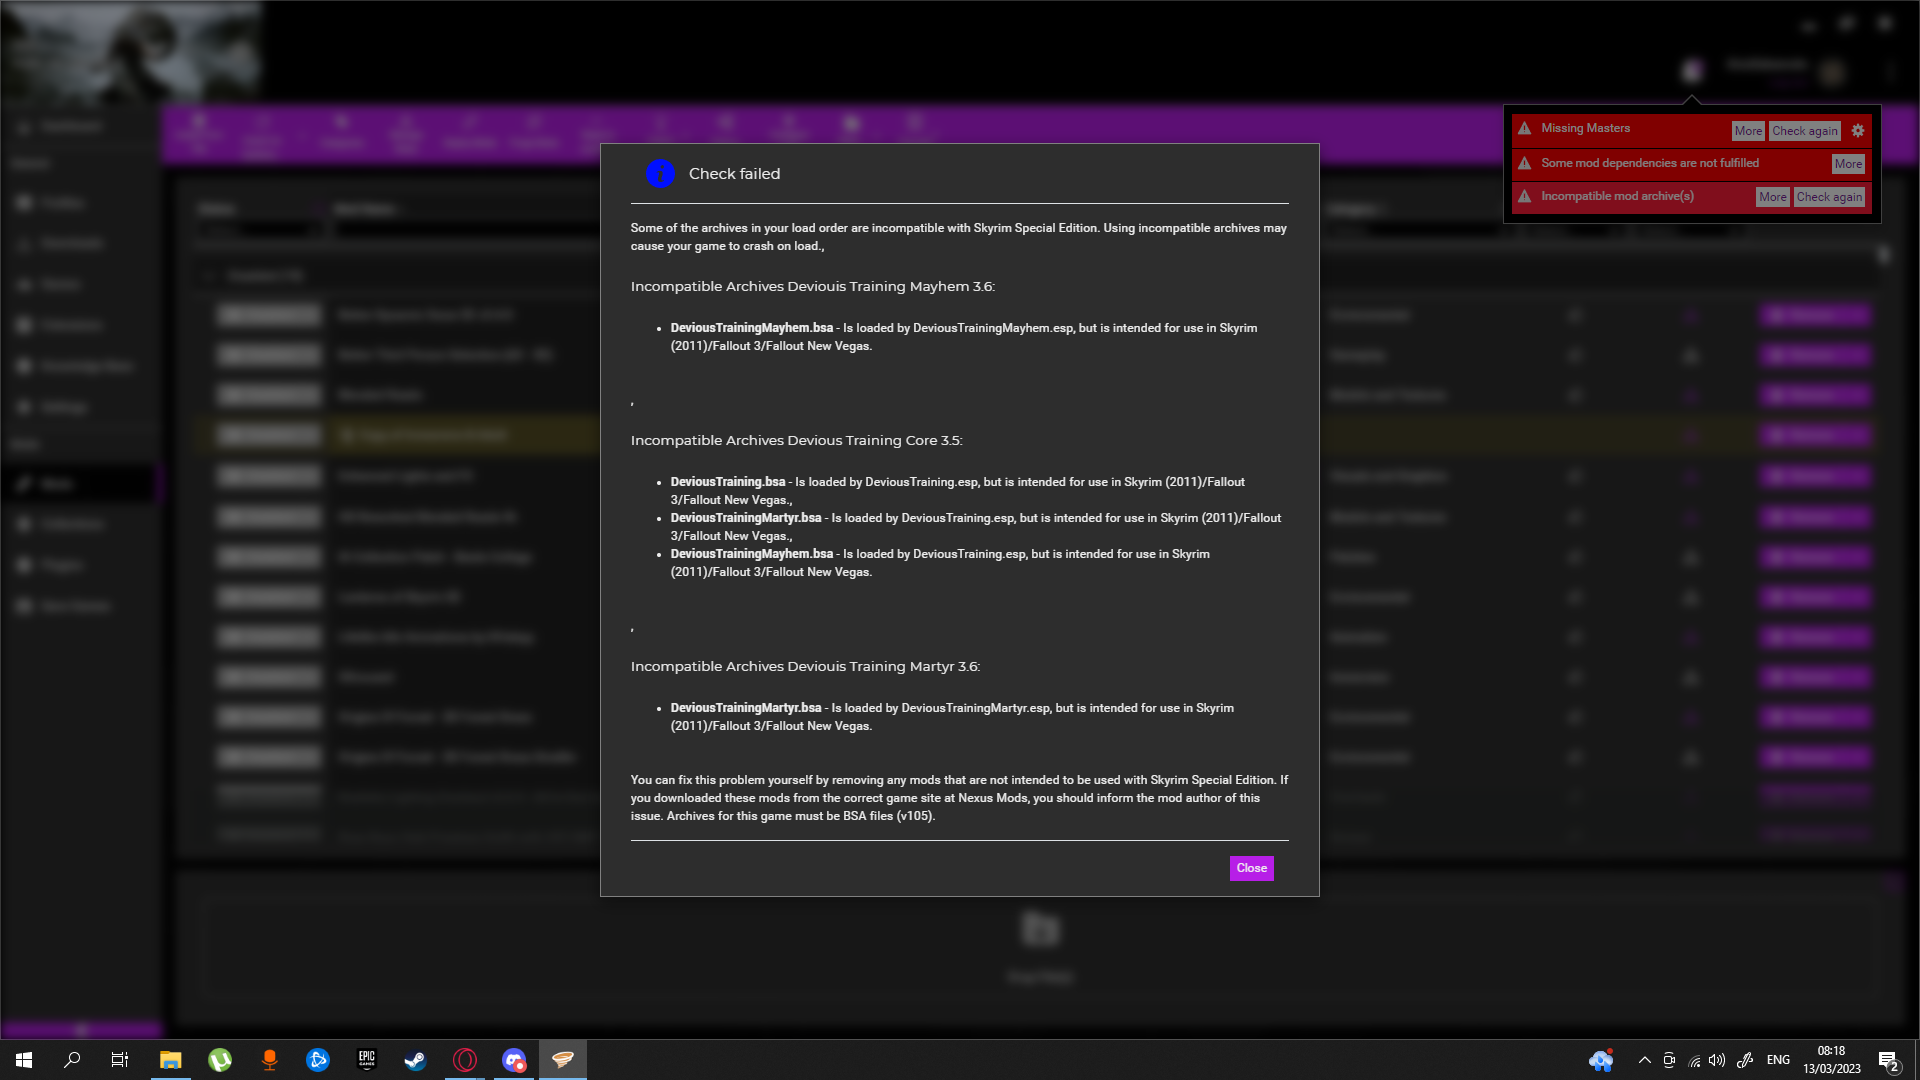Open settings gear on Missing Masters notification
The height and width of the screenshot is (1080, 1920).
pyautogui.click(x=1857, y=131)
